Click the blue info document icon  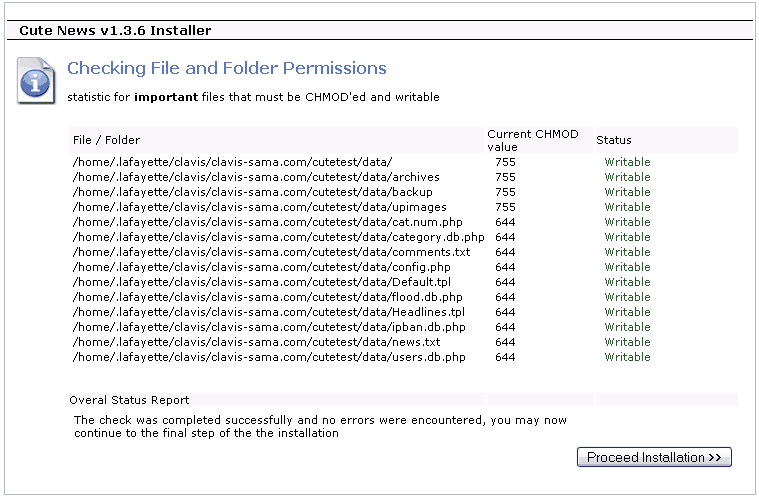[x=36, y=80]
